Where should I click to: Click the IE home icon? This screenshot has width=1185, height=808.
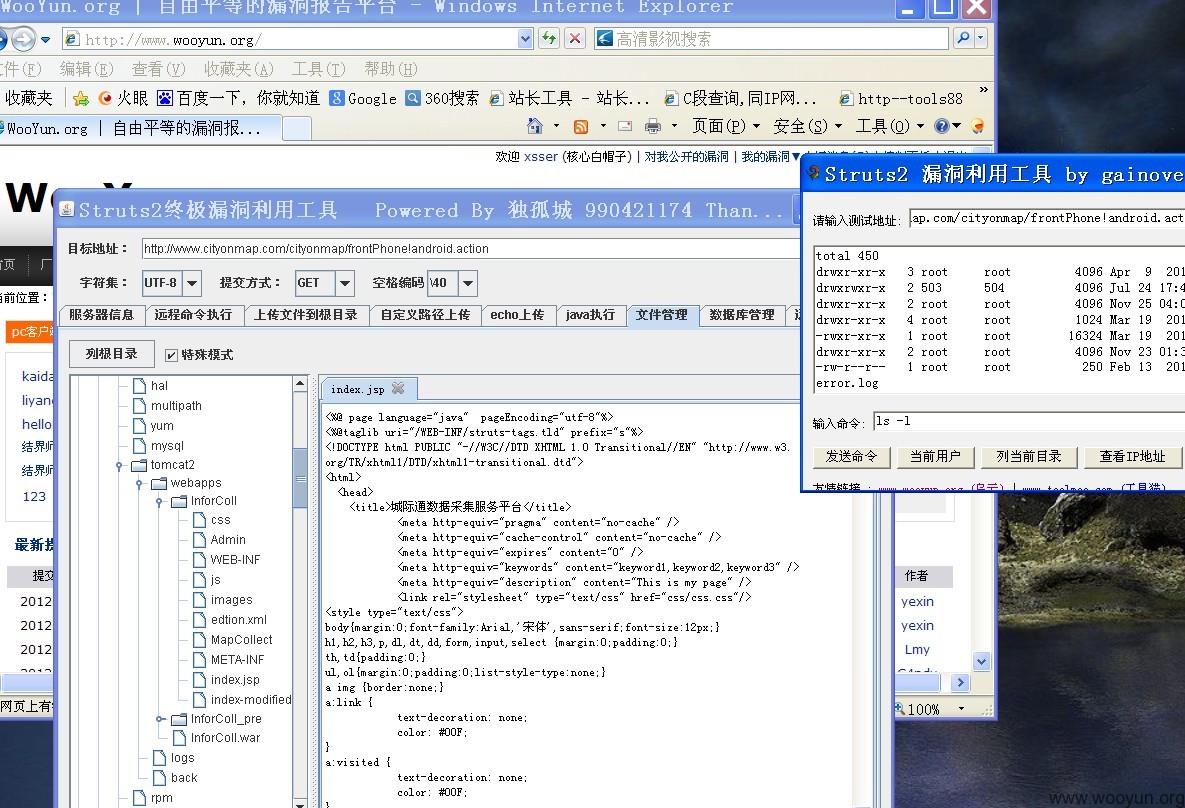pos(534,126)
